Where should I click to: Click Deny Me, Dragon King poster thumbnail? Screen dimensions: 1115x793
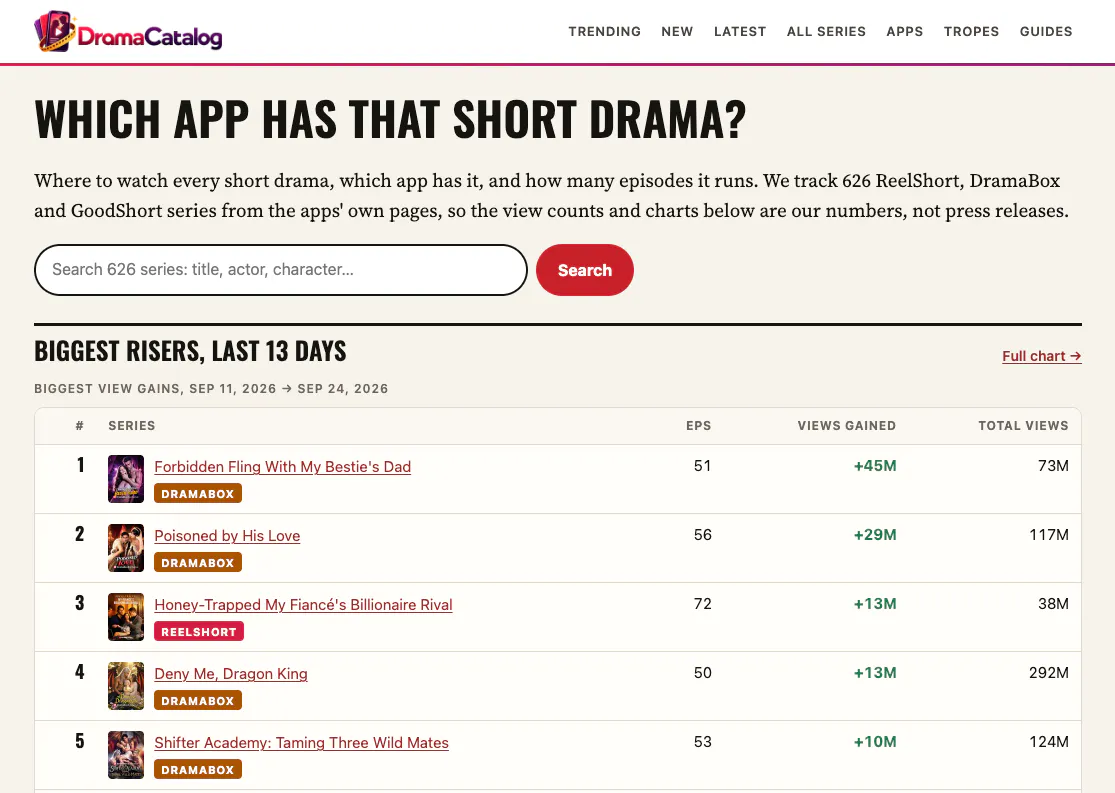click(126, 686)
